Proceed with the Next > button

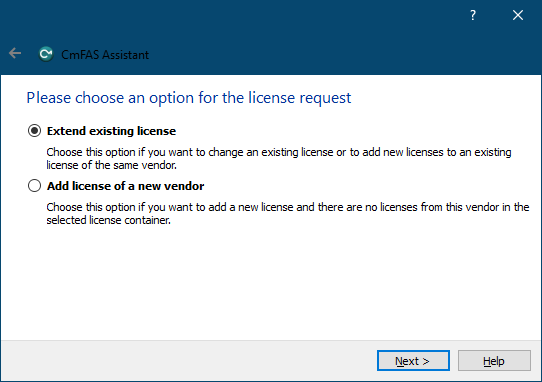[x=413, y=361]
